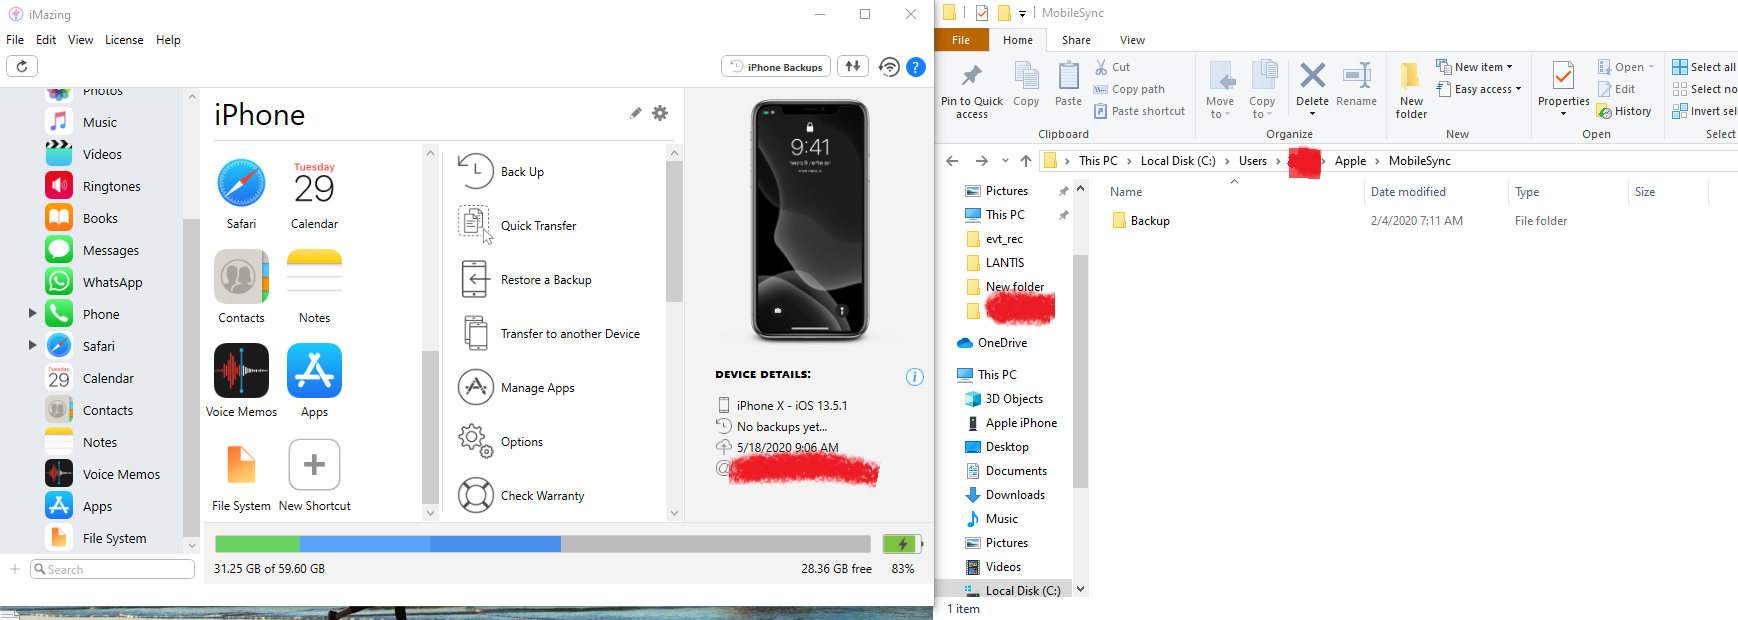Switch to the Share tab in Explorer

[1076, 40]
